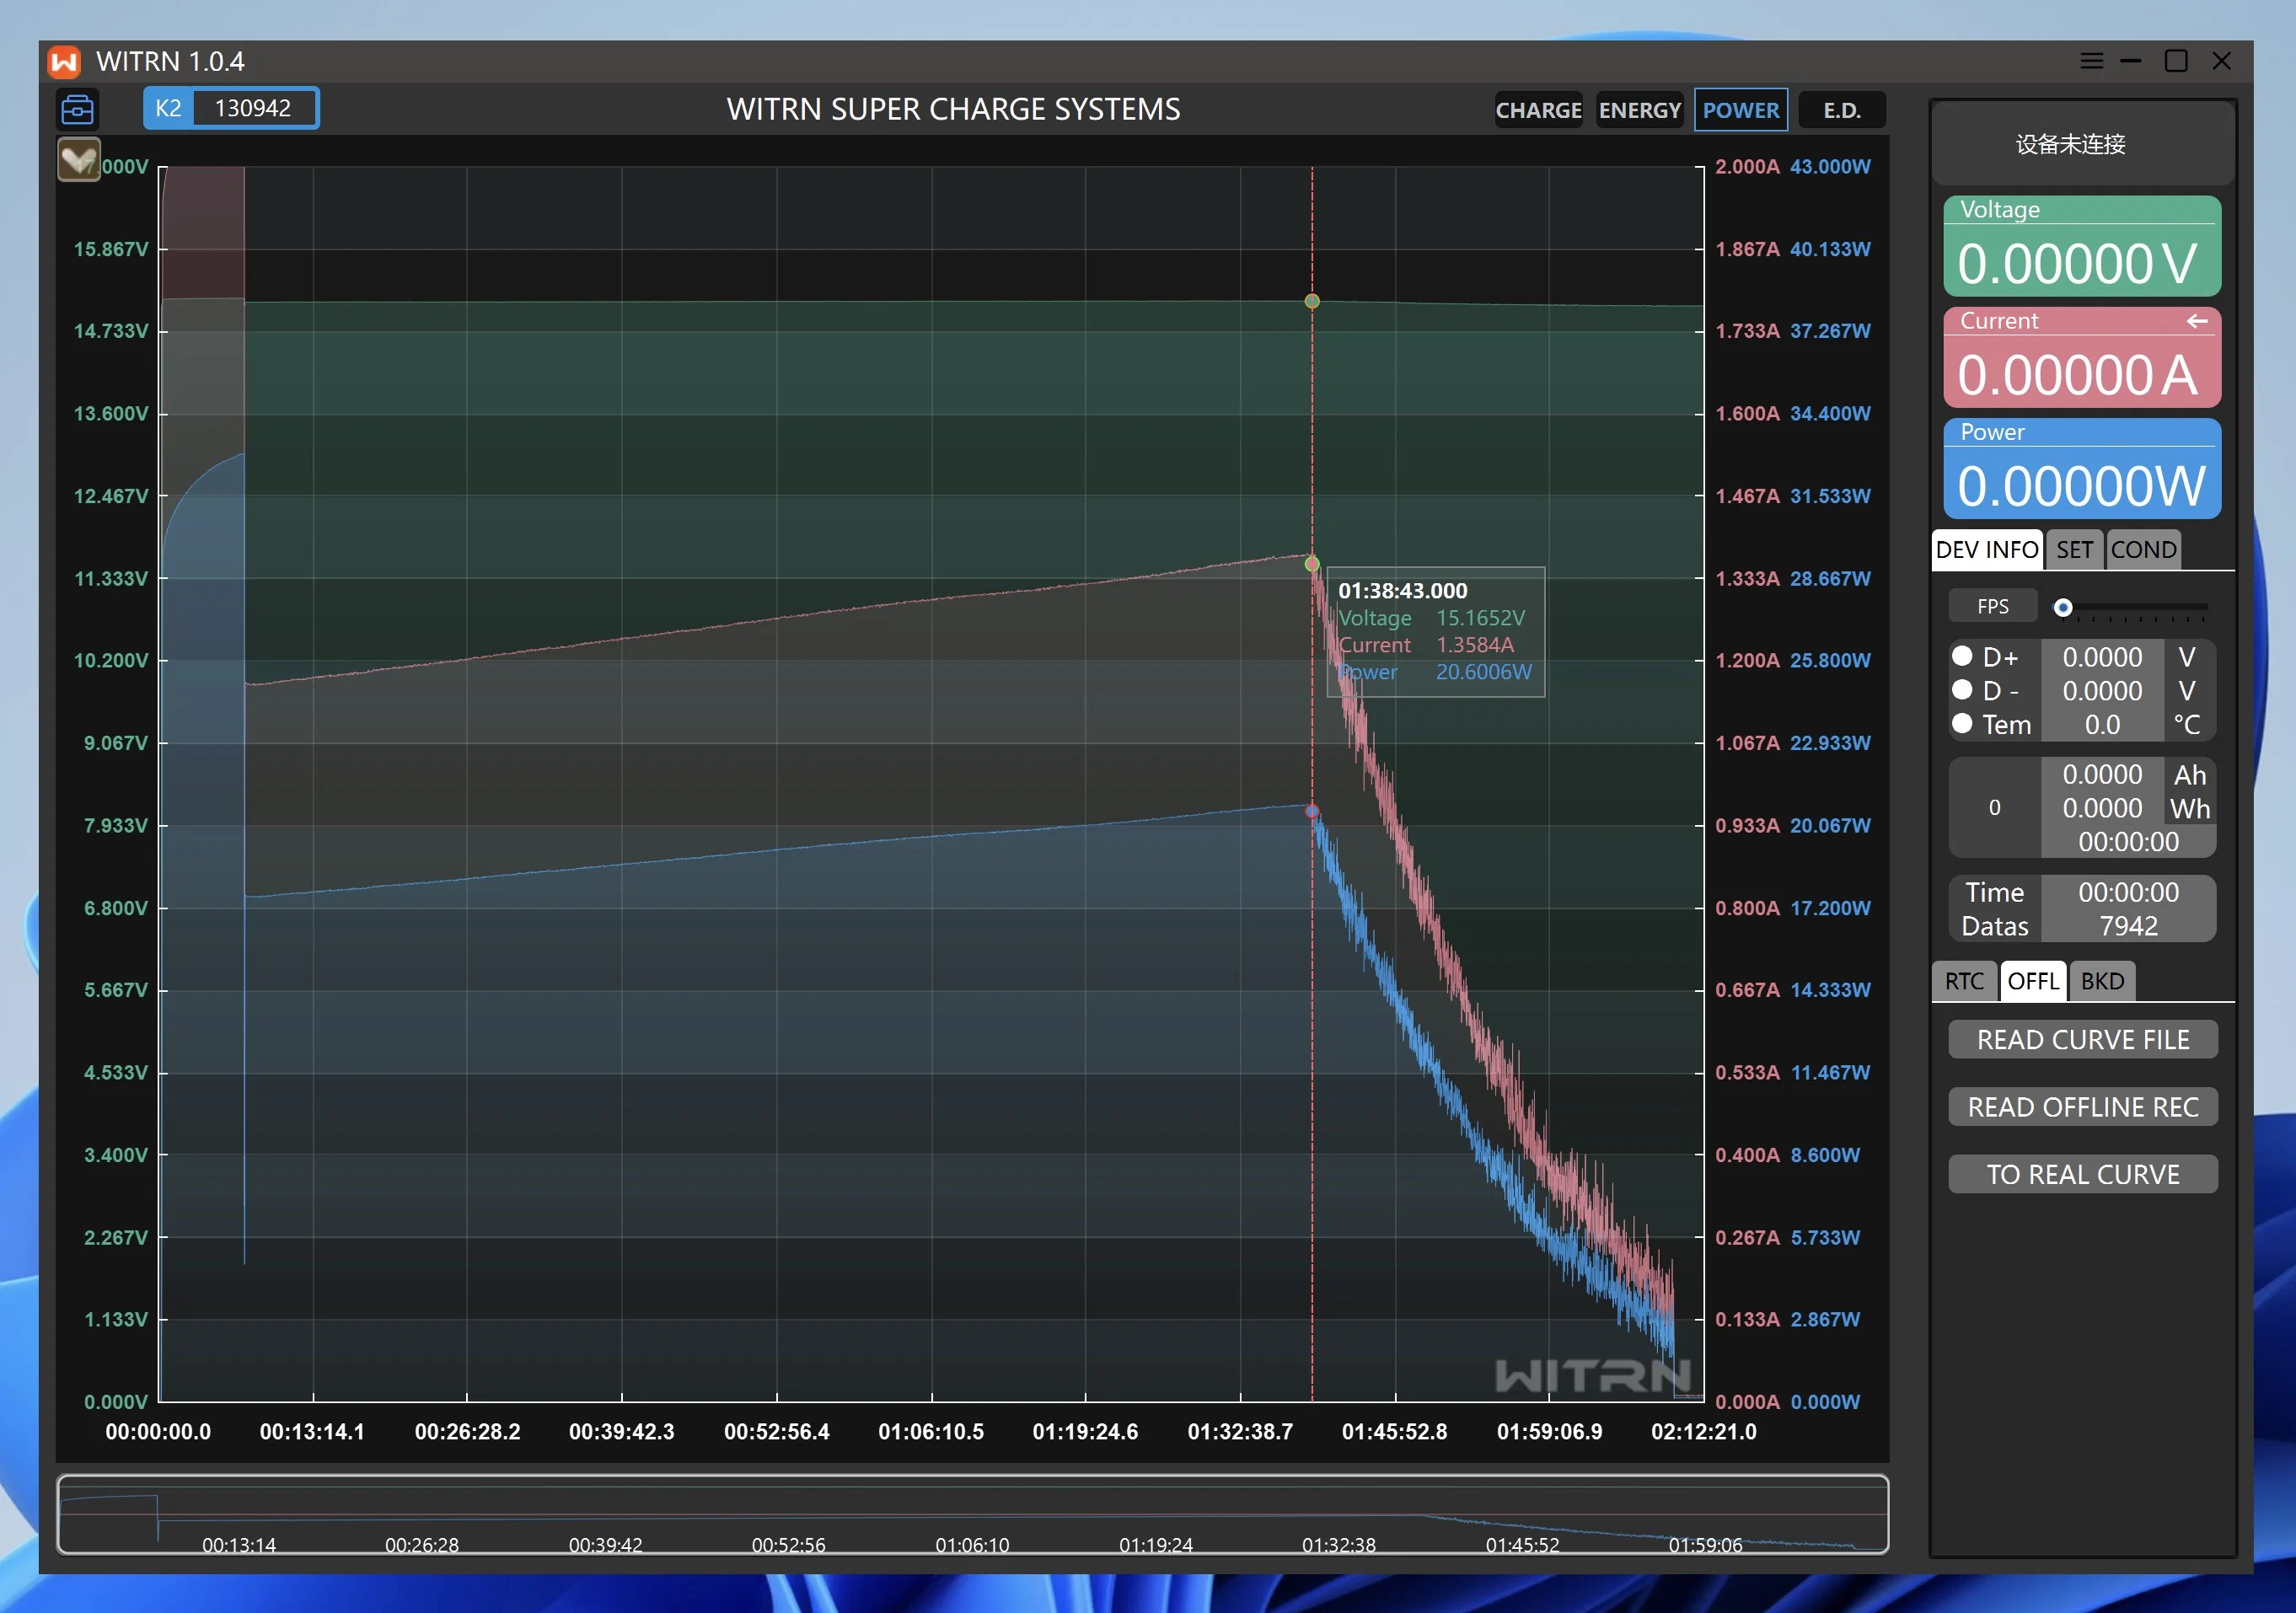Click the tooltip Voltage value 15.1652V

(1481, 618)
